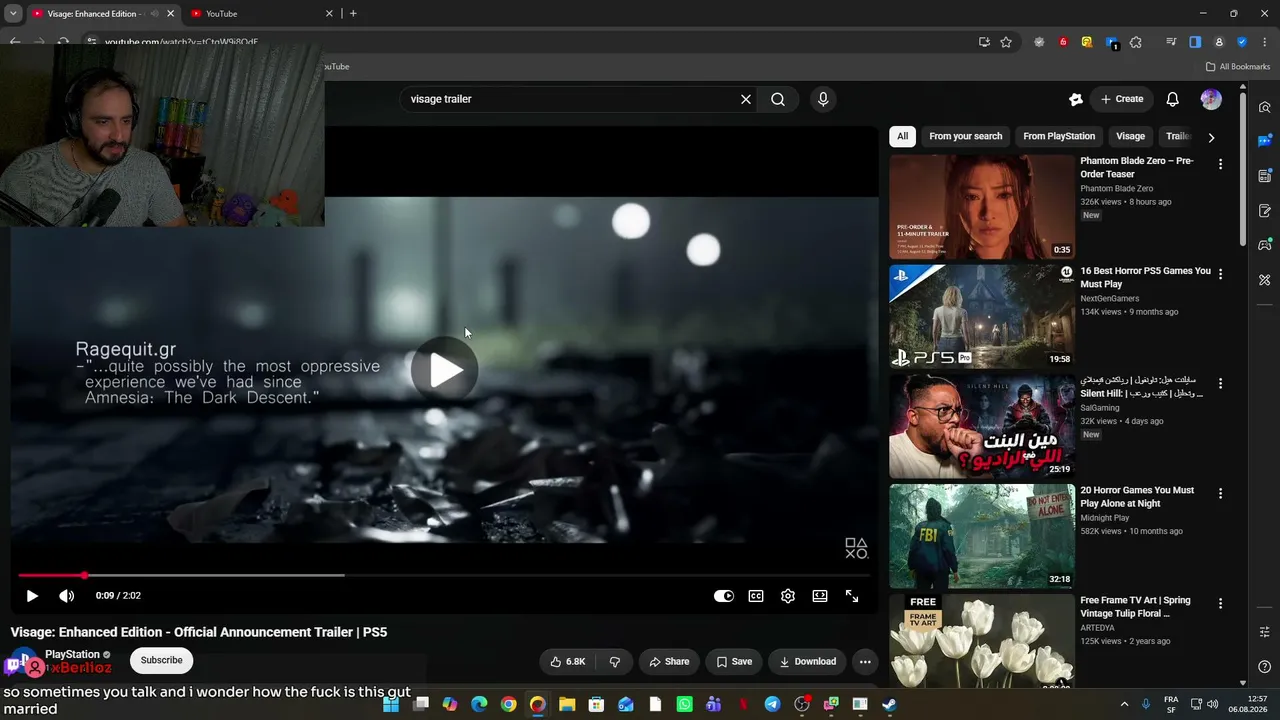Show more filter chips with the right arrow
The height and width of the screenshot is (720, 1280).
point(1211,137)
